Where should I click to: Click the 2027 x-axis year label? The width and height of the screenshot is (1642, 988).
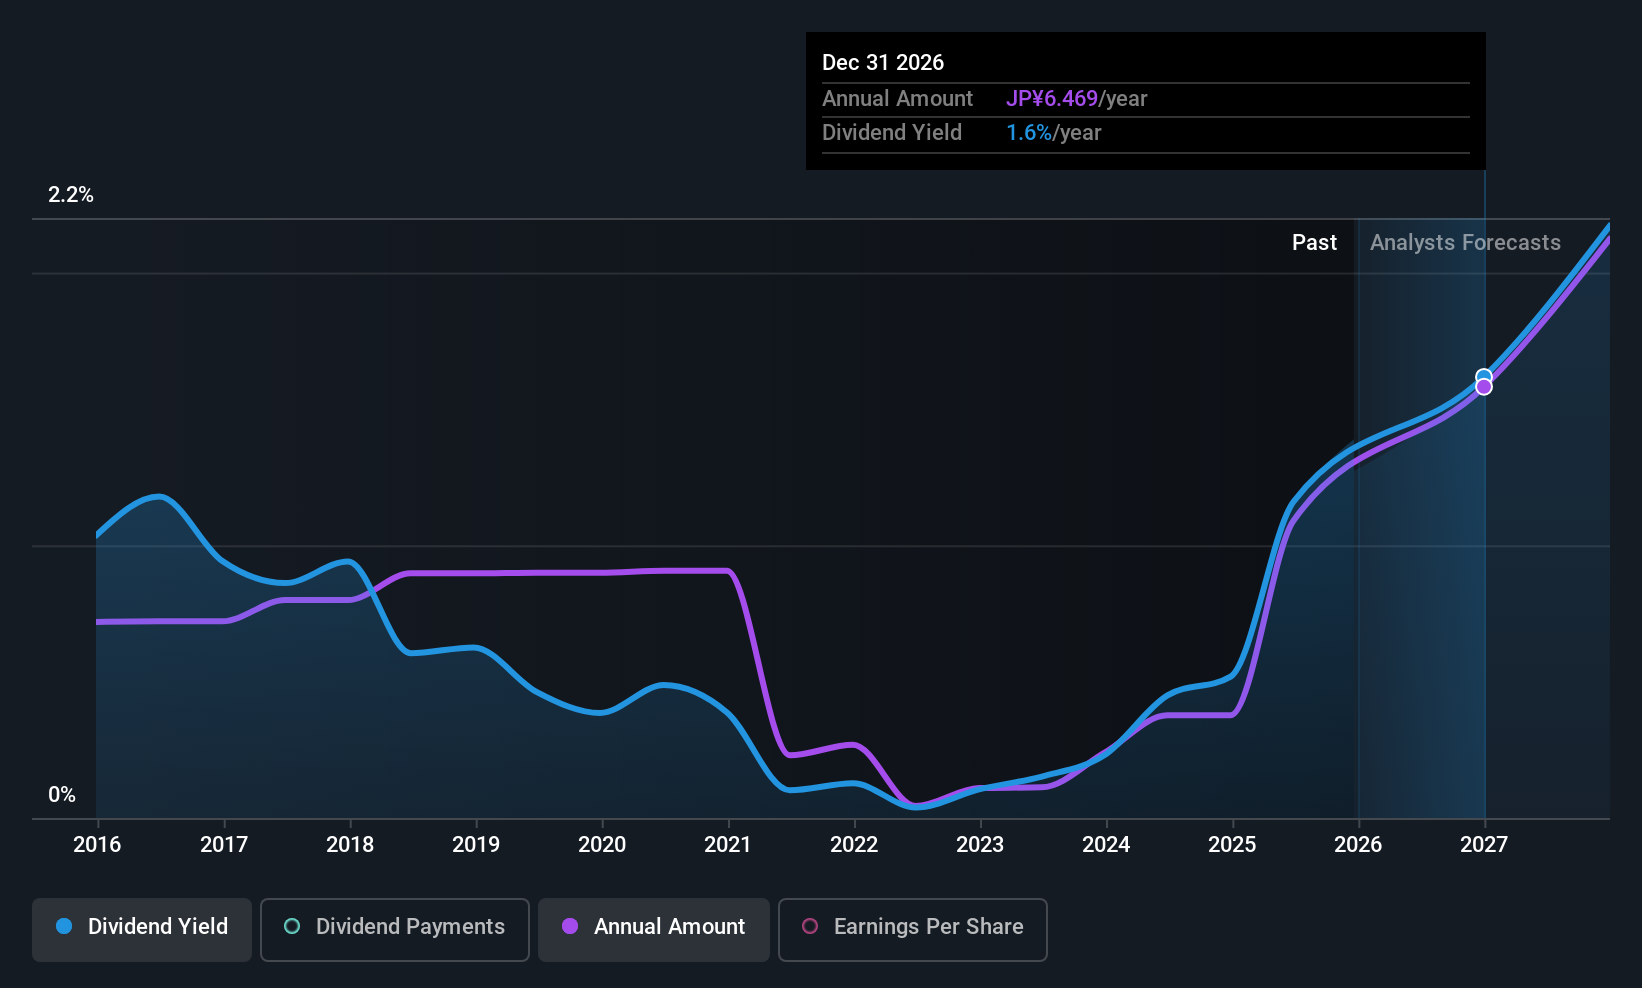tap(1484, 845)
